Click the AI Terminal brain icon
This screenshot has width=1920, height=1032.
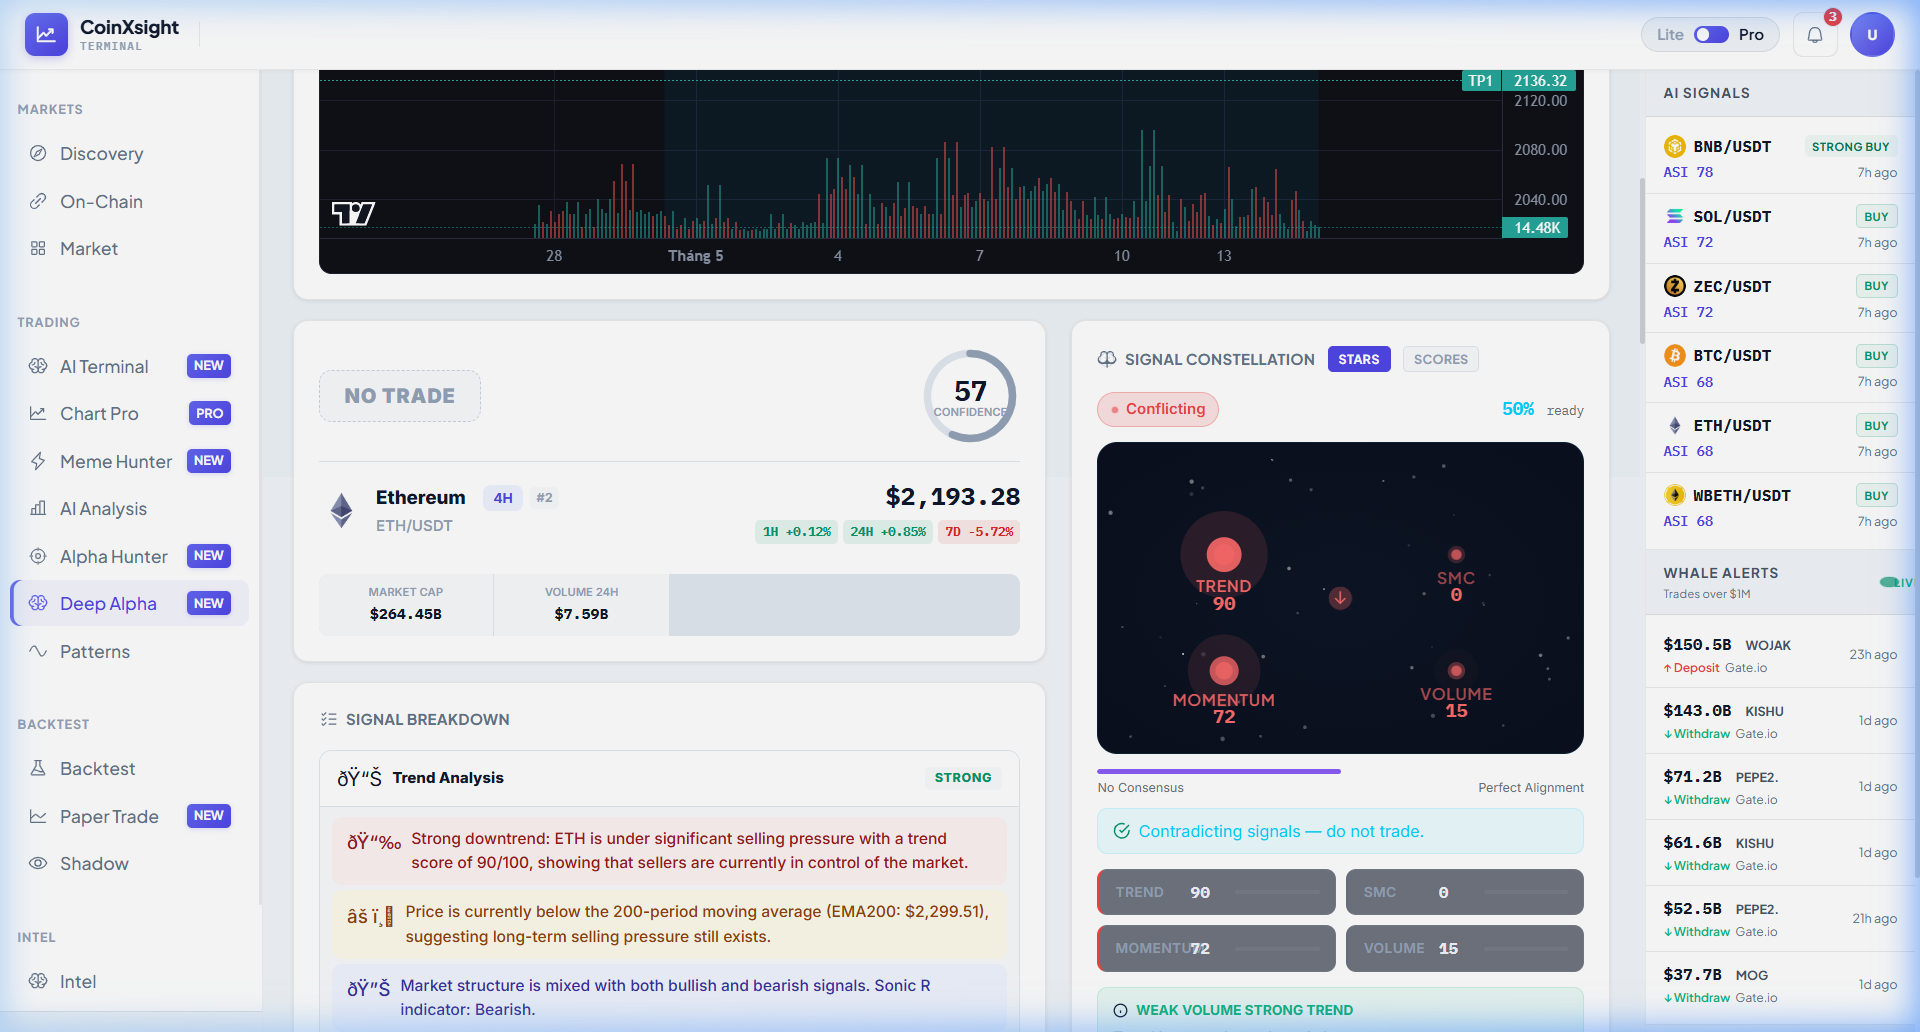pos(38,366)
